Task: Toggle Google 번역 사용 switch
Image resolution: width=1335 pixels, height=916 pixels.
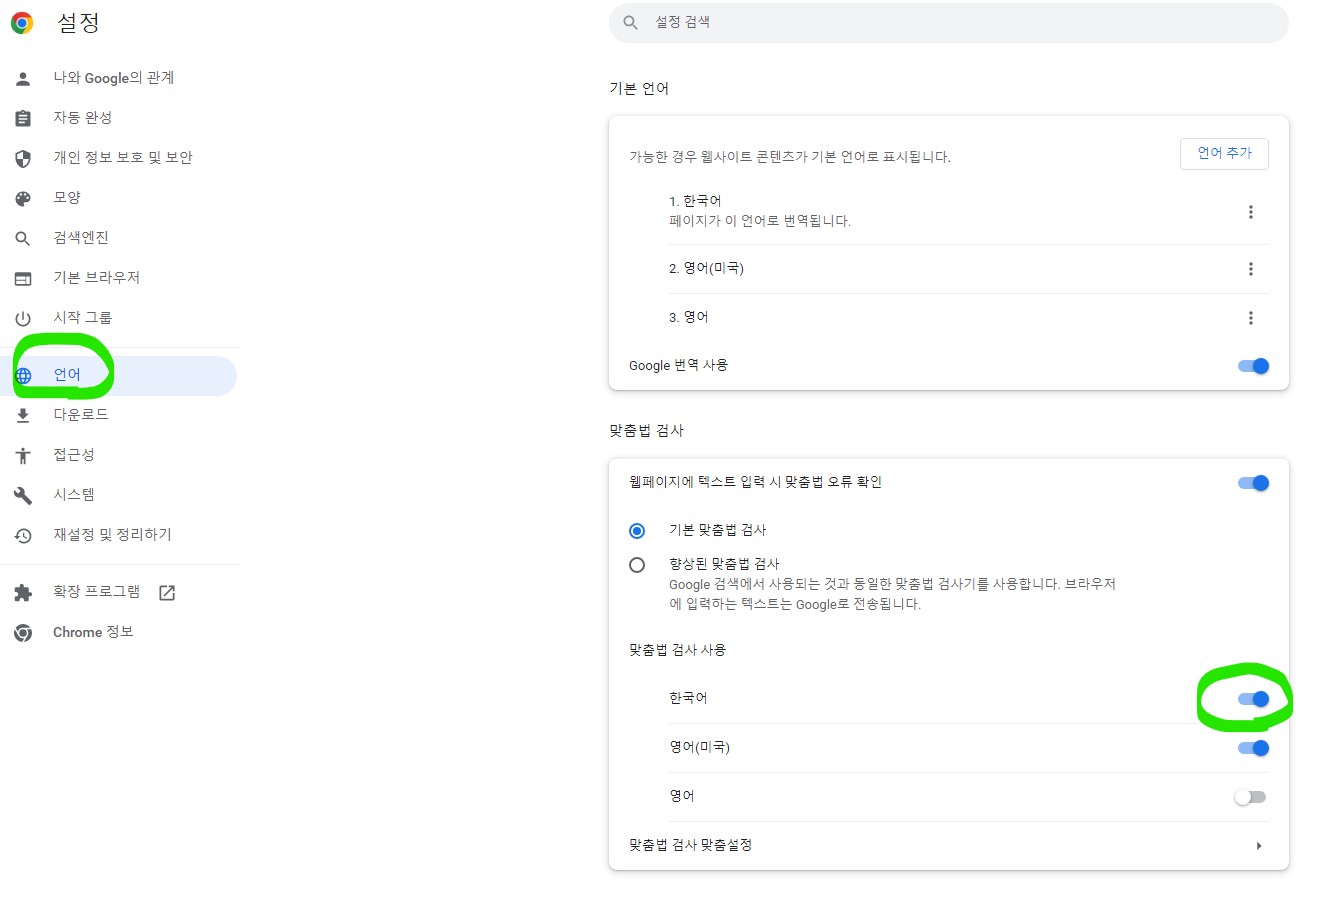Action: click(1253, 365)
